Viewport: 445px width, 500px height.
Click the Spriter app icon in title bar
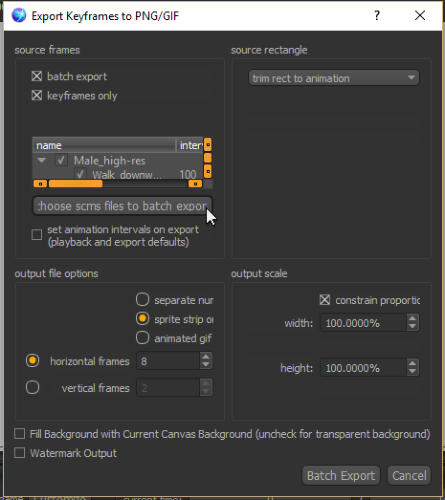(x=19, y=15)
